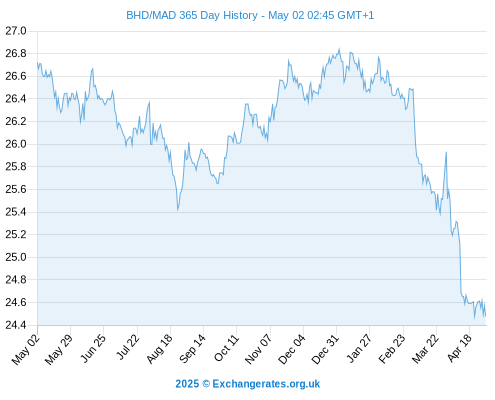Viewport: 495px width, 400px height.
Task: Click the 27.0 y-axis value label
Action: point(16,31)
